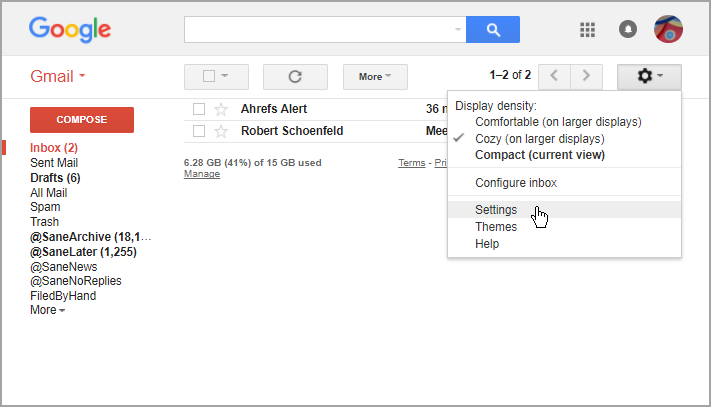Open Help from the gear menu
The height and width of the screenshot is (407, 711).
tap(487, 244)
